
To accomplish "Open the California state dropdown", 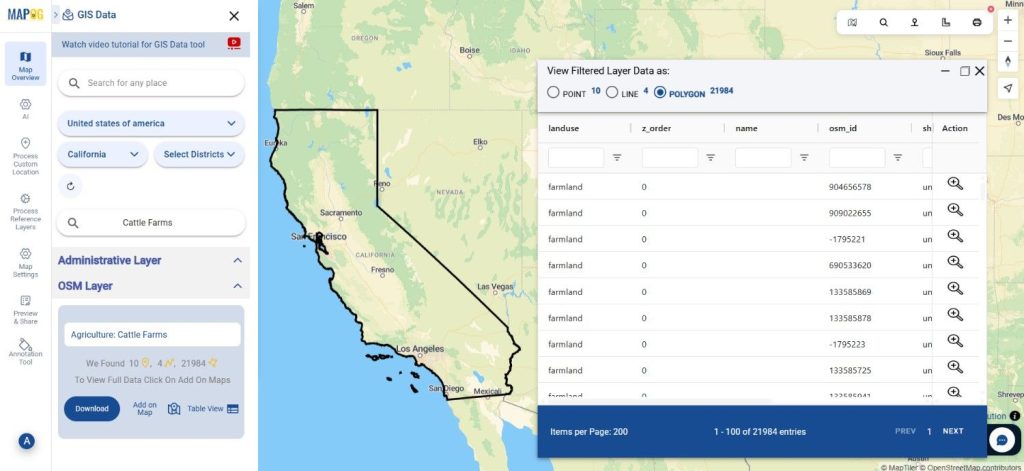I will point(103,155).
